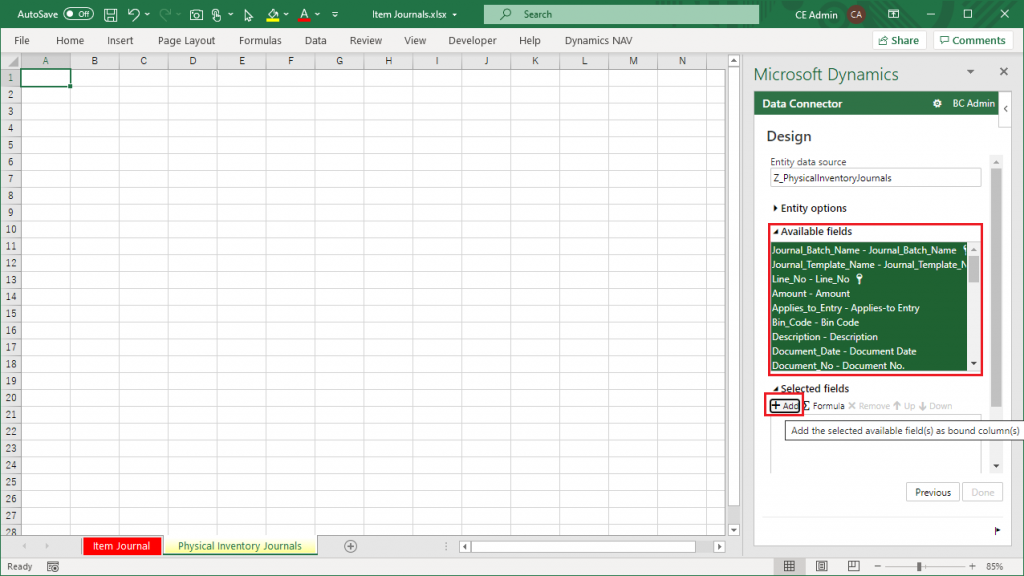Open the Review tab
This screenshot has width=1024, height=576.
[366, 40]
